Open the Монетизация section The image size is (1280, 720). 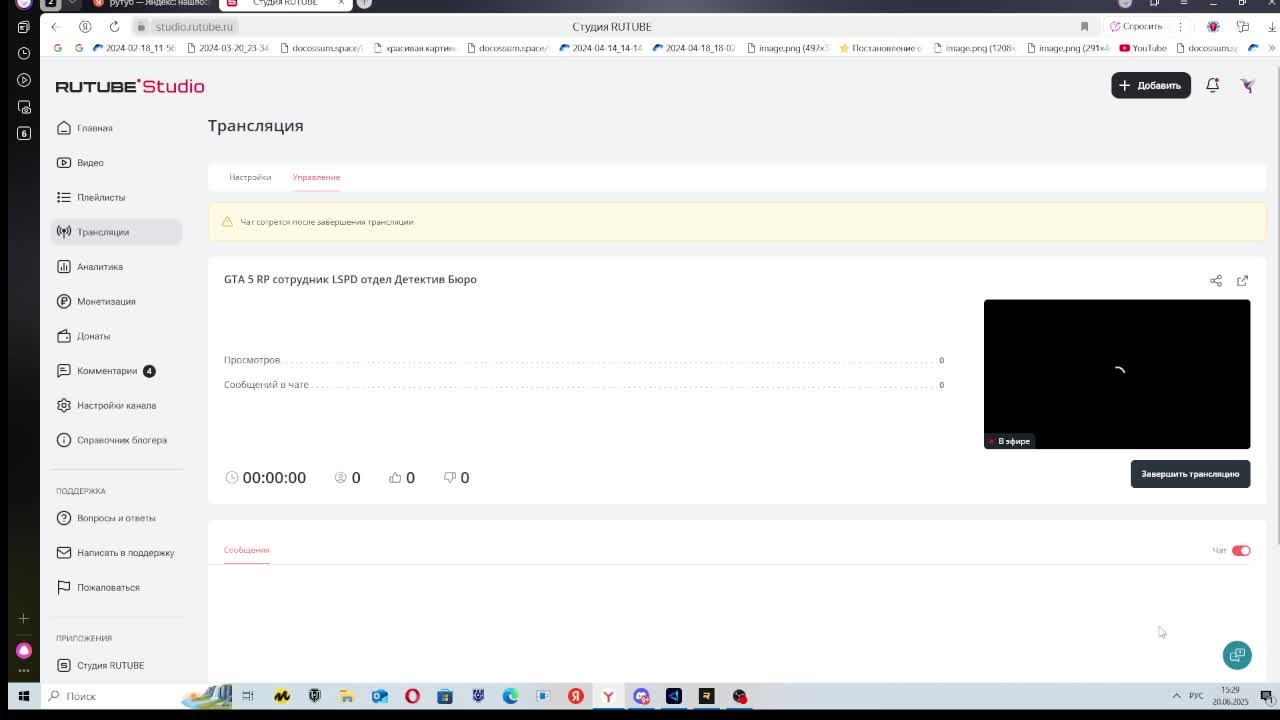pos(116,301)
